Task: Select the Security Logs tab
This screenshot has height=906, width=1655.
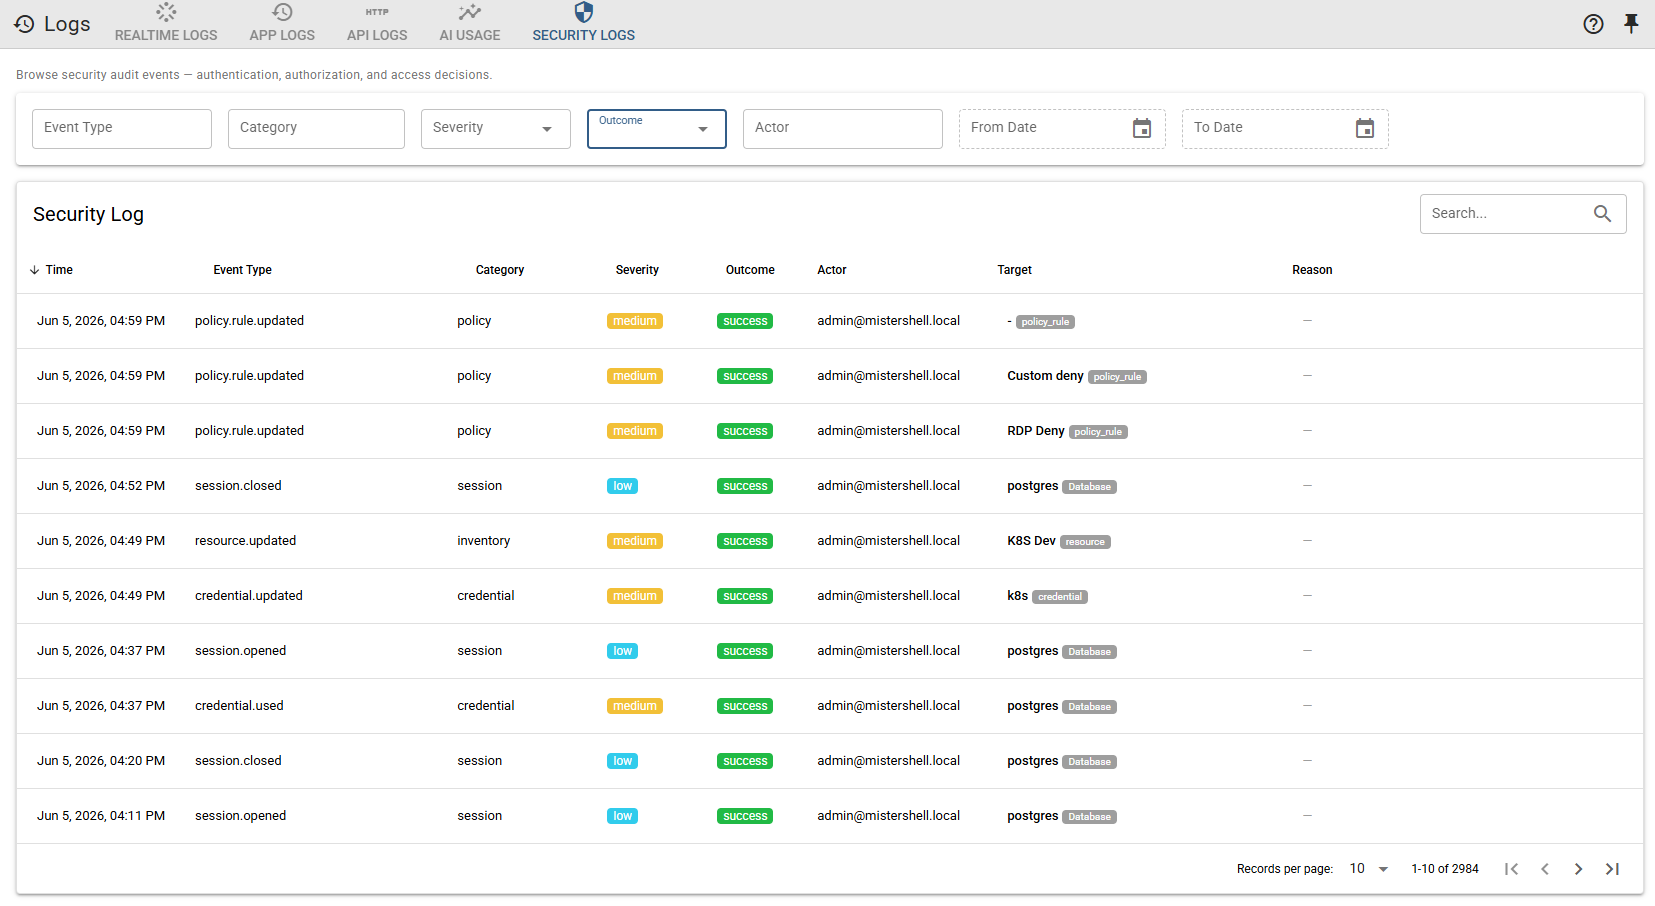Action: coord(584,24)
